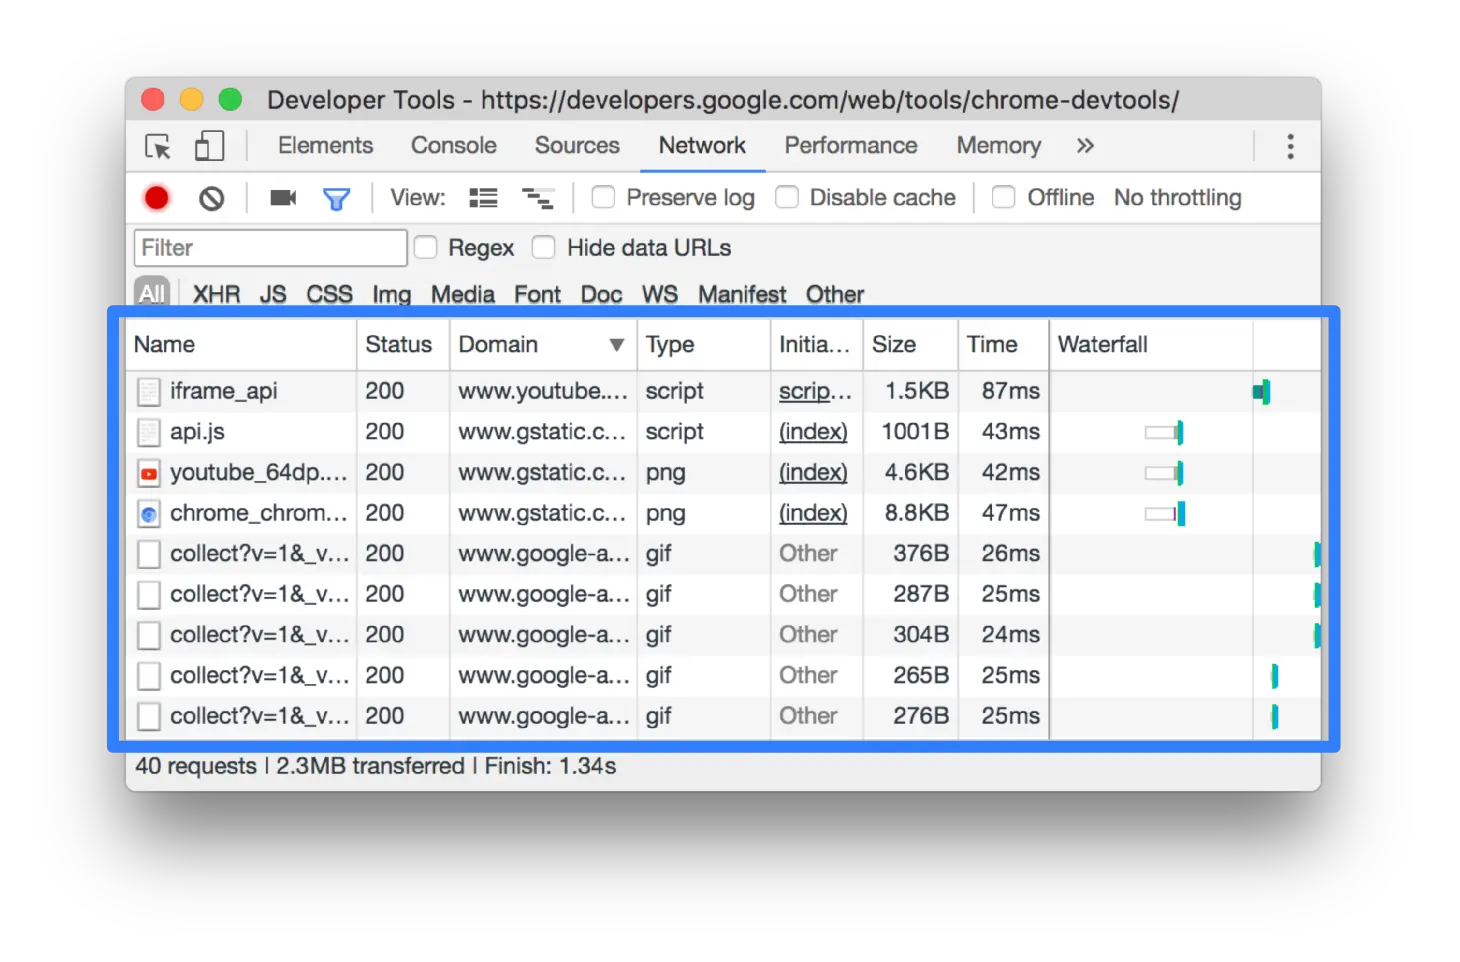1460x962 pixels.
Task: Toggle the blue filter funnel icon
Action: pyautogui.click(x=336, y=199)
